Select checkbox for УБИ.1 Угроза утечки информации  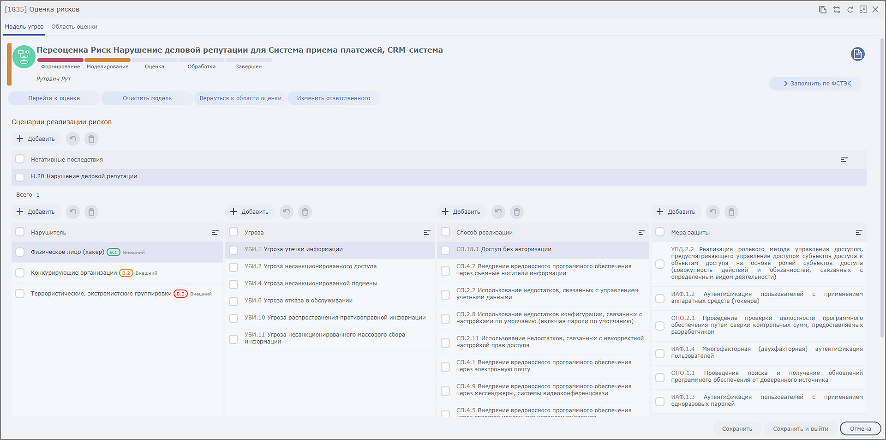click(x=234, y=250)
